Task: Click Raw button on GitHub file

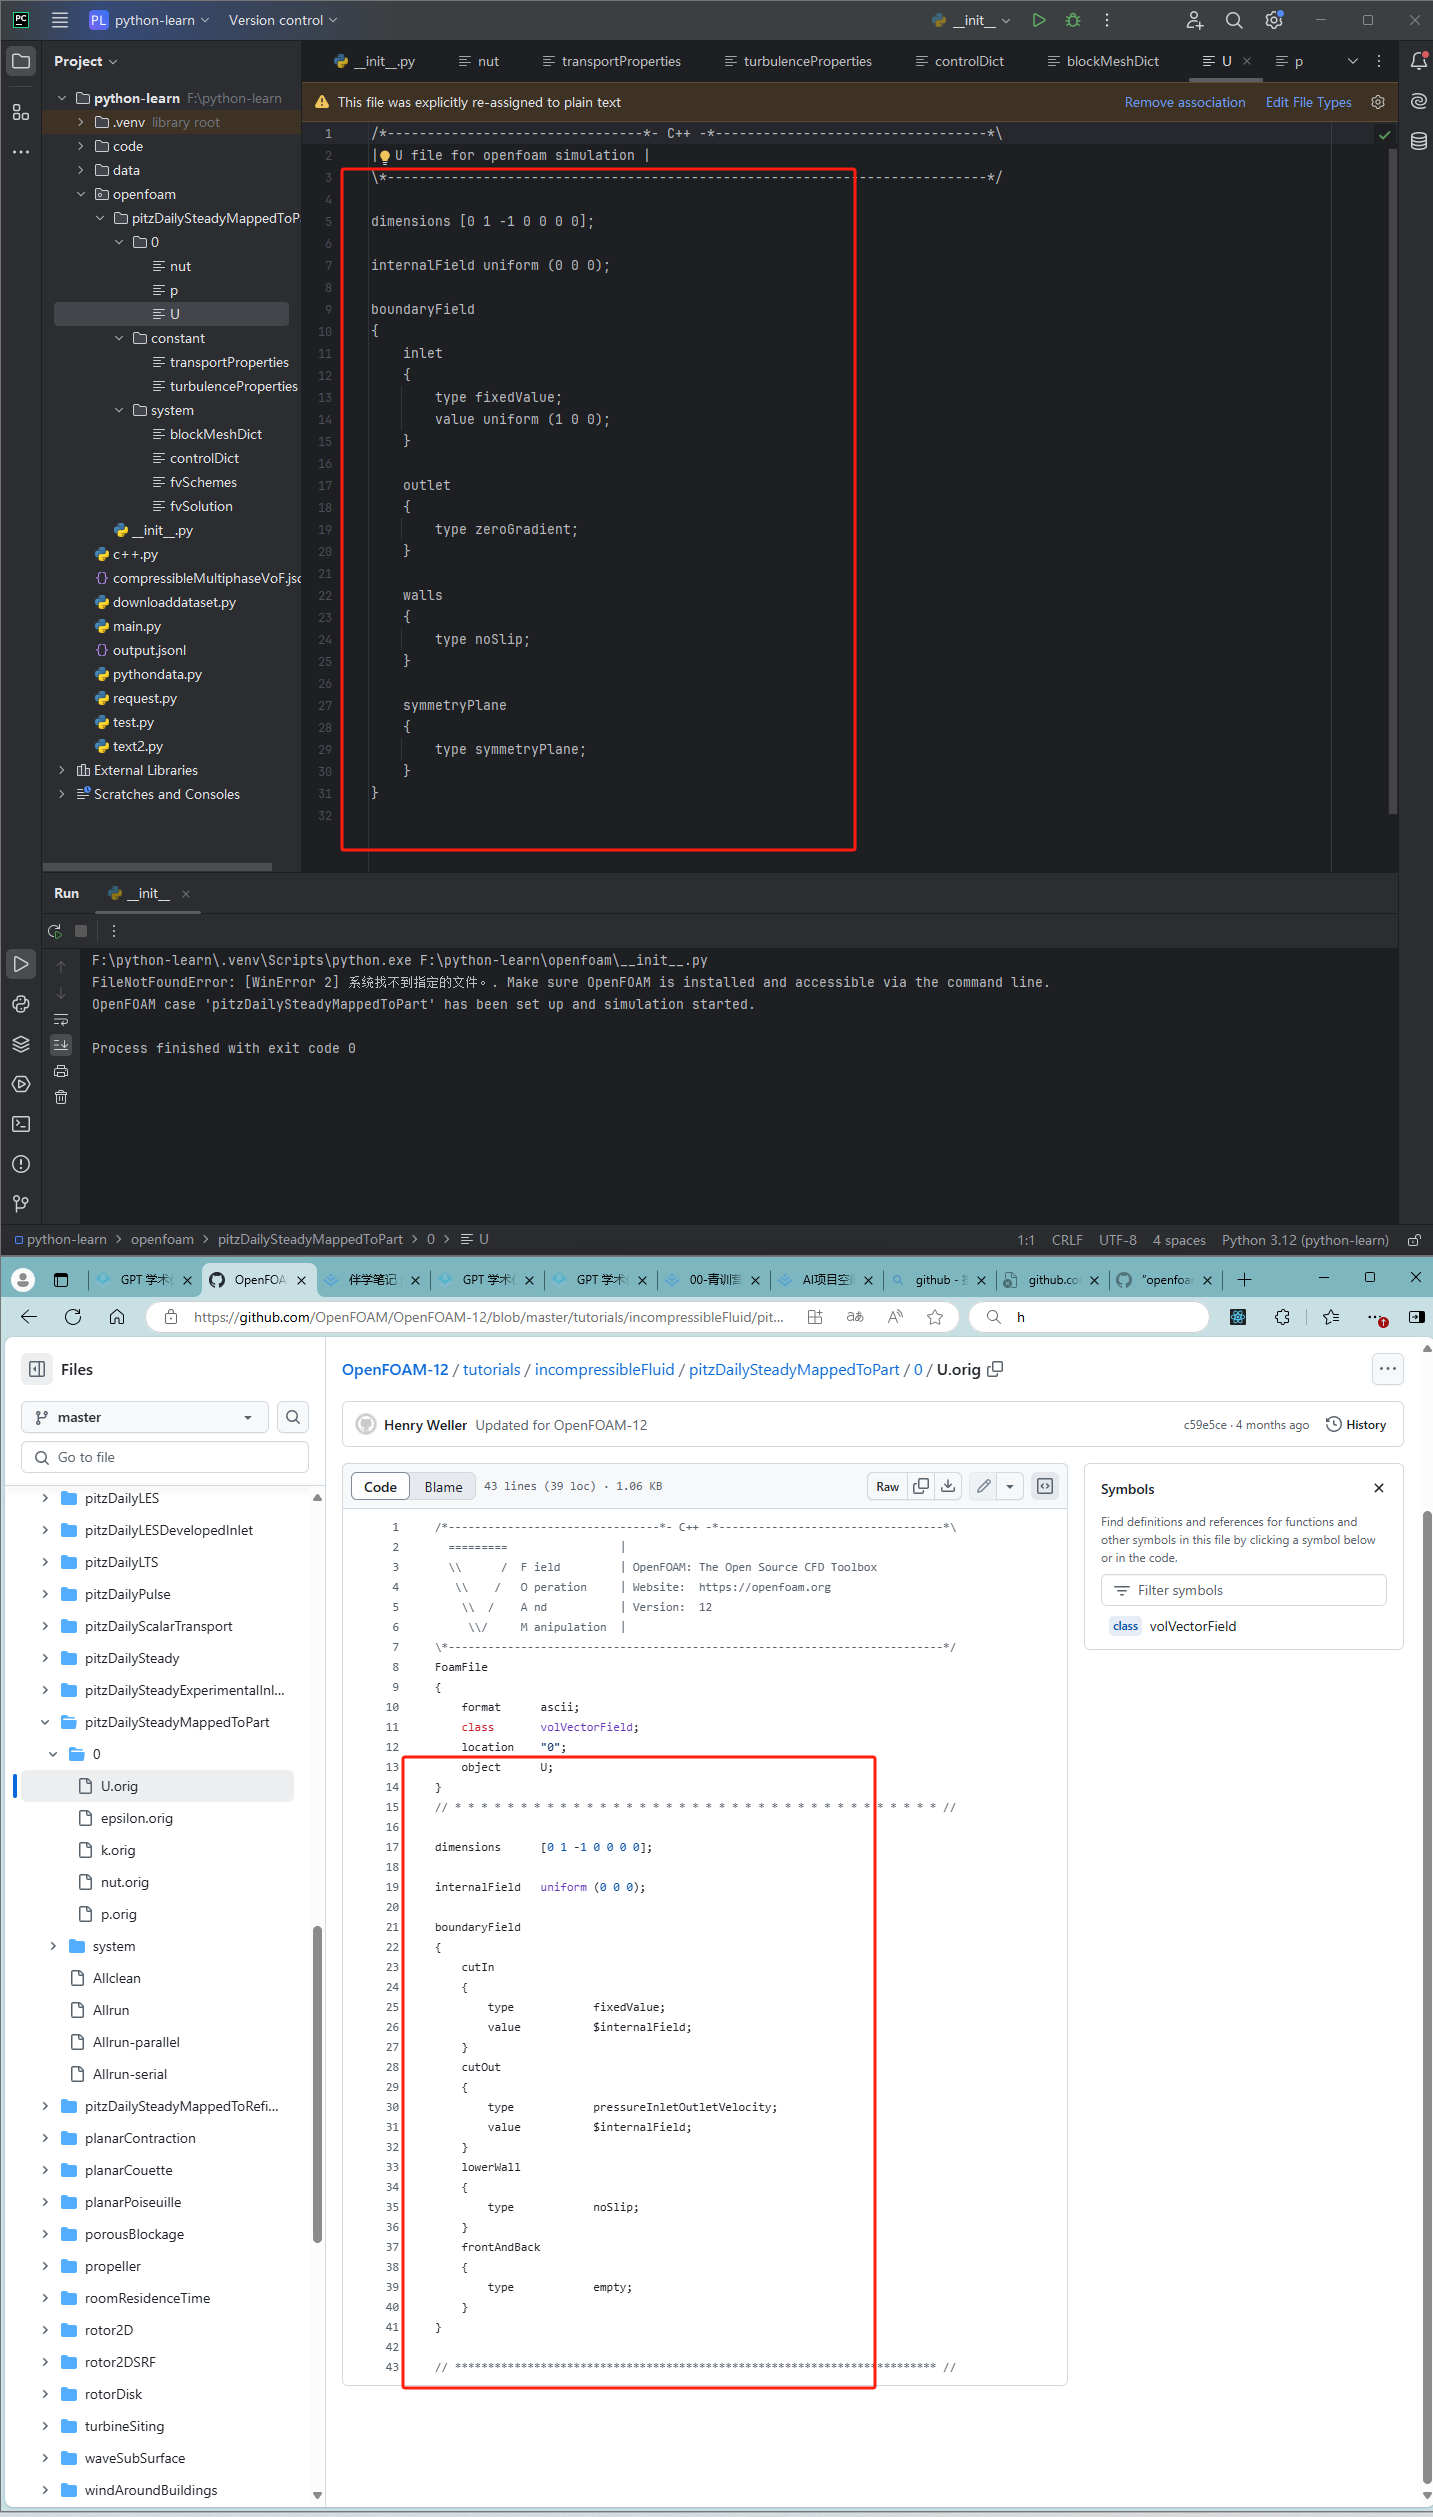Action: click(887, 1486)
